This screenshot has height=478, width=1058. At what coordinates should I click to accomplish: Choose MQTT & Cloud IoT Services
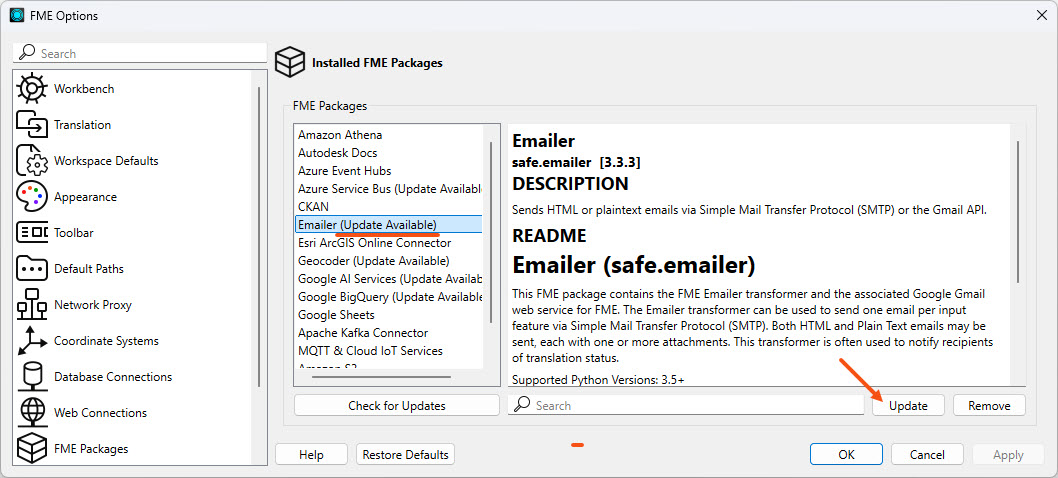389,350
